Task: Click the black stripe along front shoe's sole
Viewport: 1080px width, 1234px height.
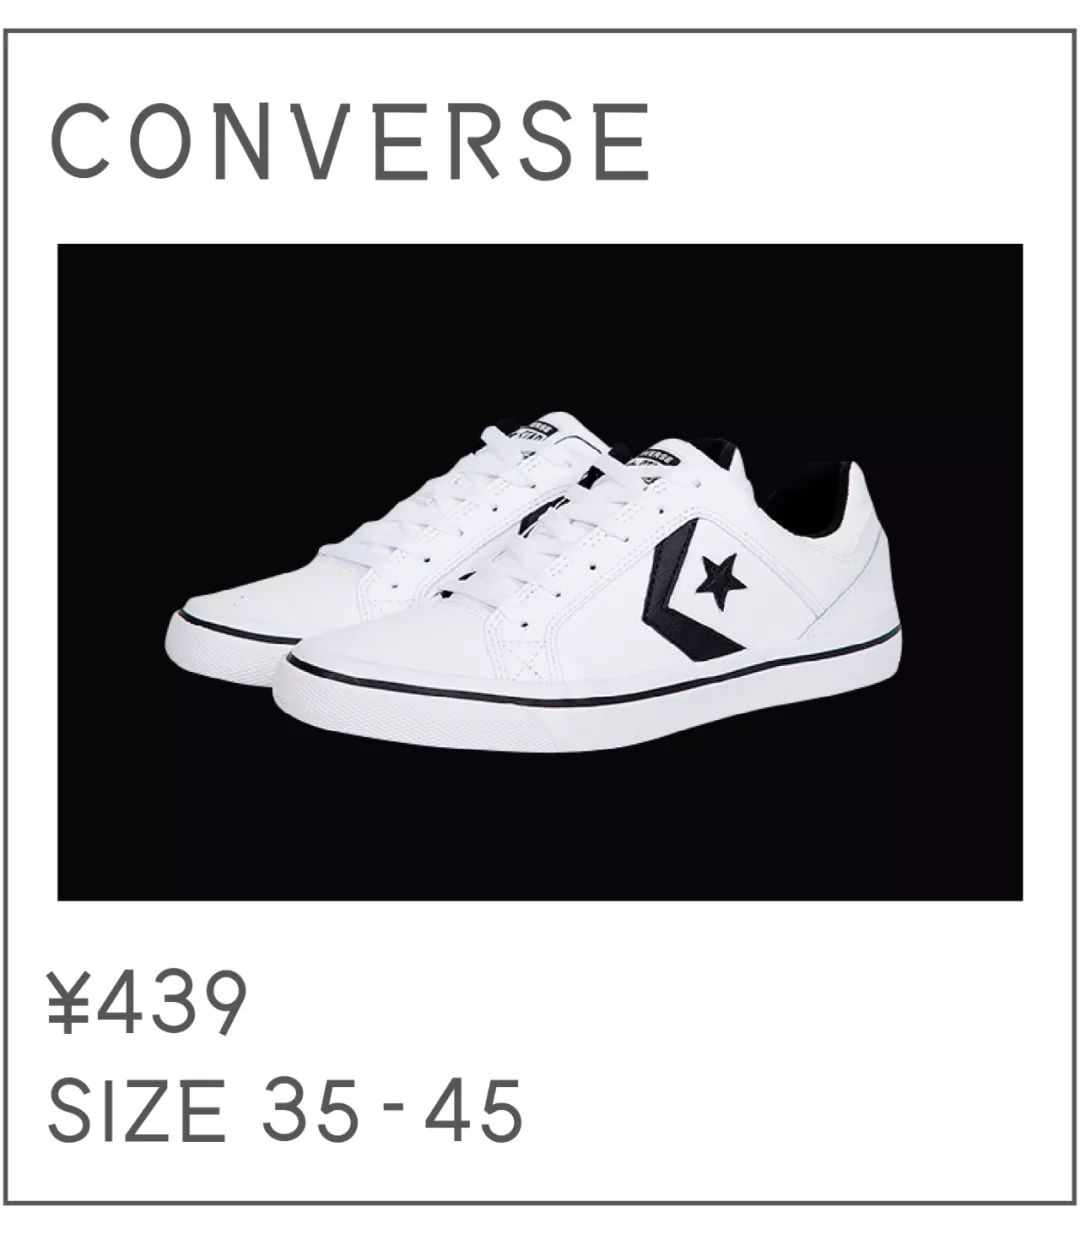Action: click(x=590, y=674)
